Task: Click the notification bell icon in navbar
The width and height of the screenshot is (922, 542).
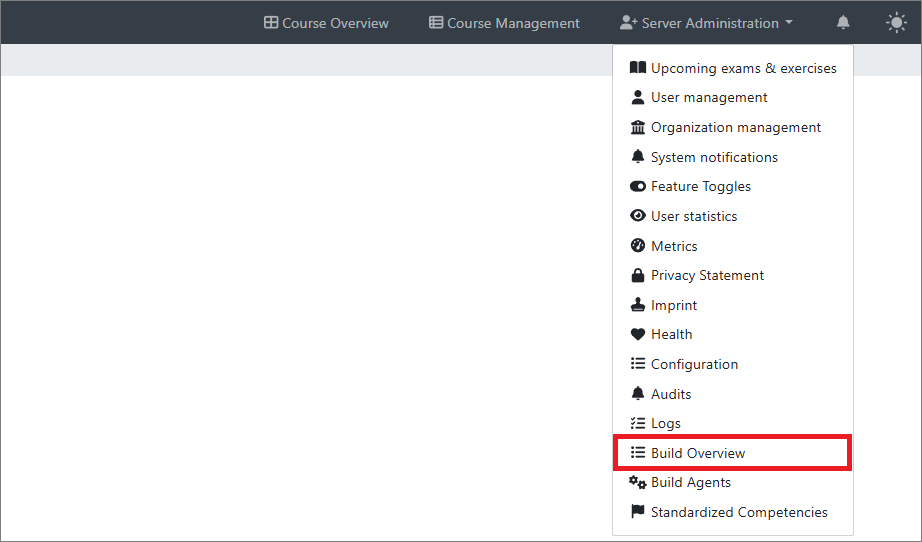Action: pyautogui.click(x=843, y=23)
